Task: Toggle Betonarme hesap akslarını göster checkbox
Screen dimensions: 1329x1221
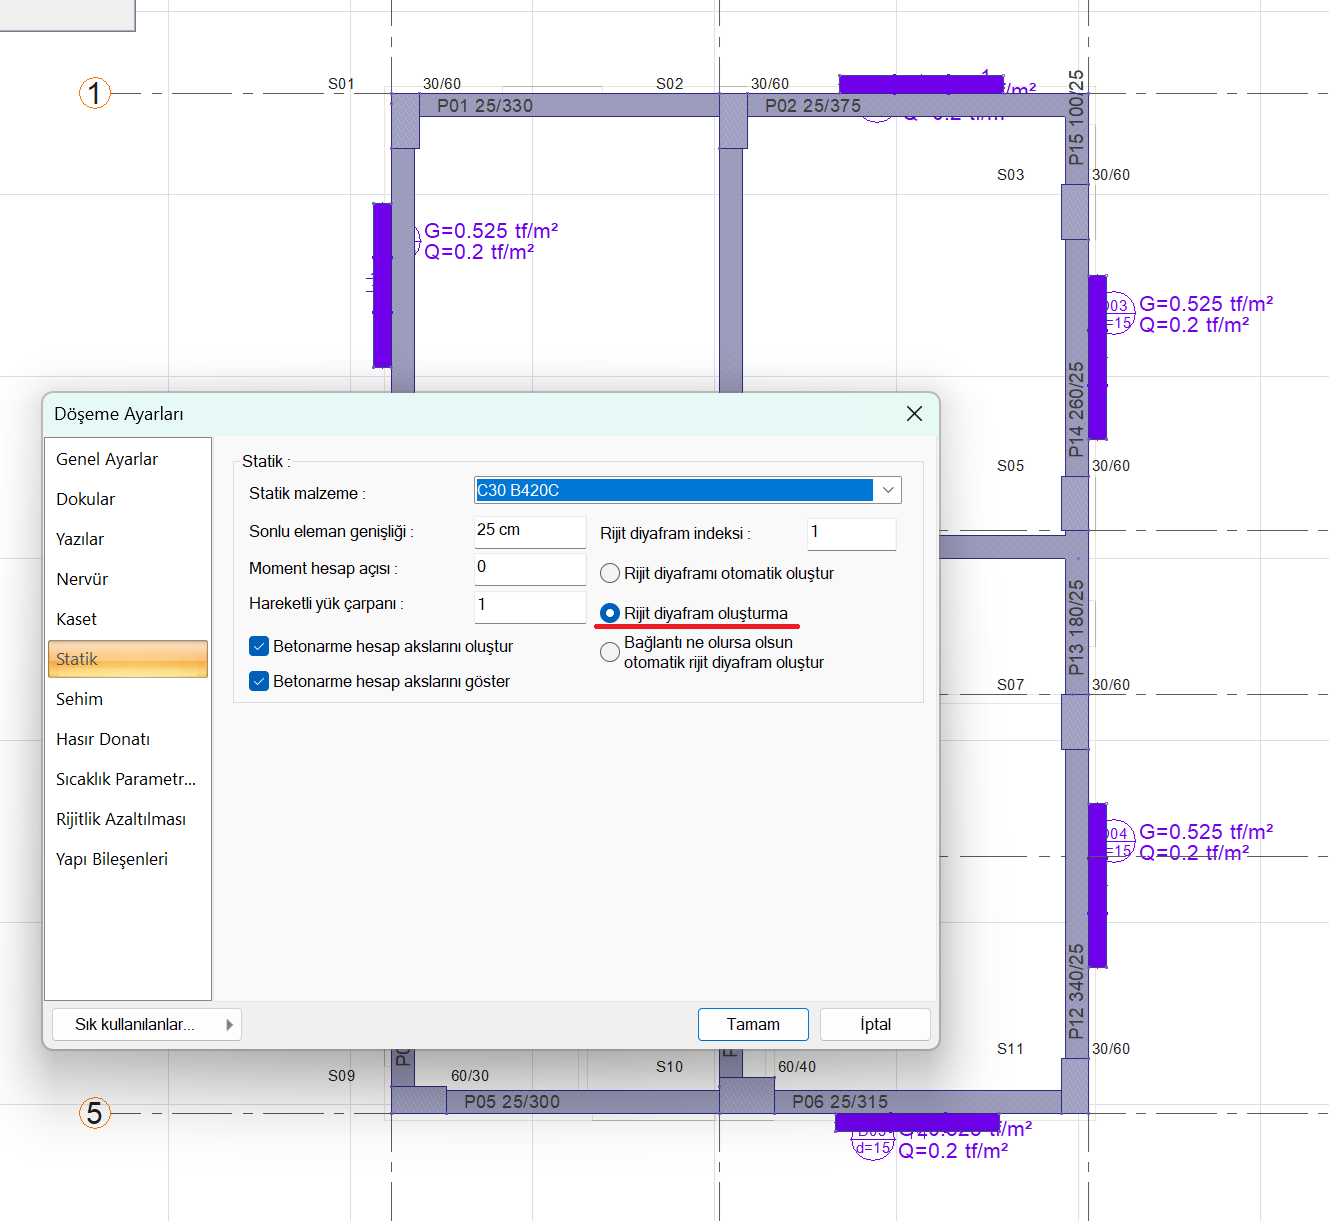Action: tap(259, 682)
